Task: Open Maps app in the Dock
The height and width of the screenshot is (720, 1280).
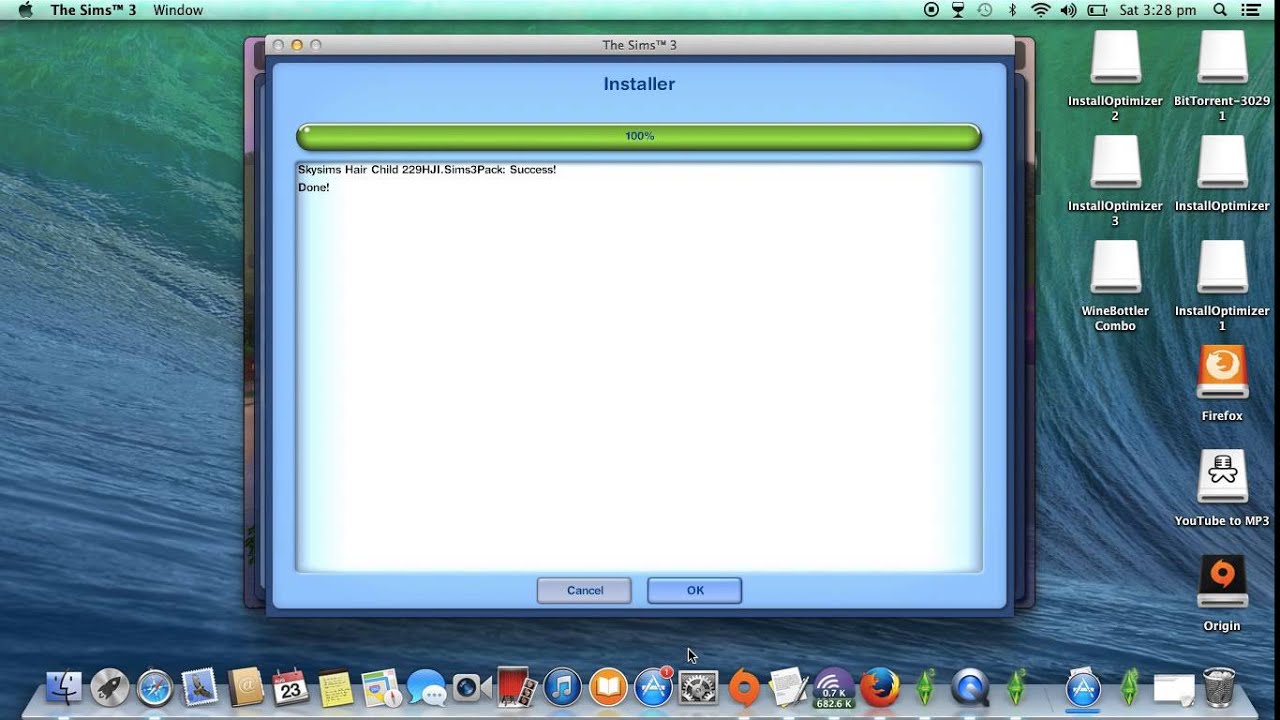Action: pyautogui.click(x=381, y=687)
